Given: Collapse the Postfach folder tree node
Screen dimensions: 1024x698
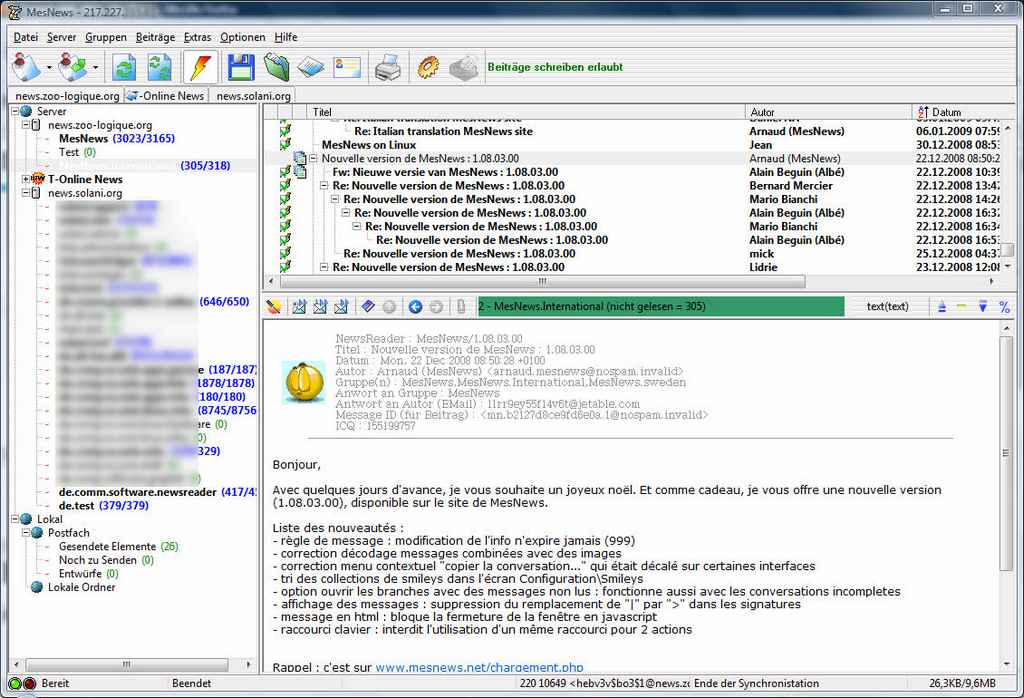Looking at the screenshot, I should pos(26,533).
